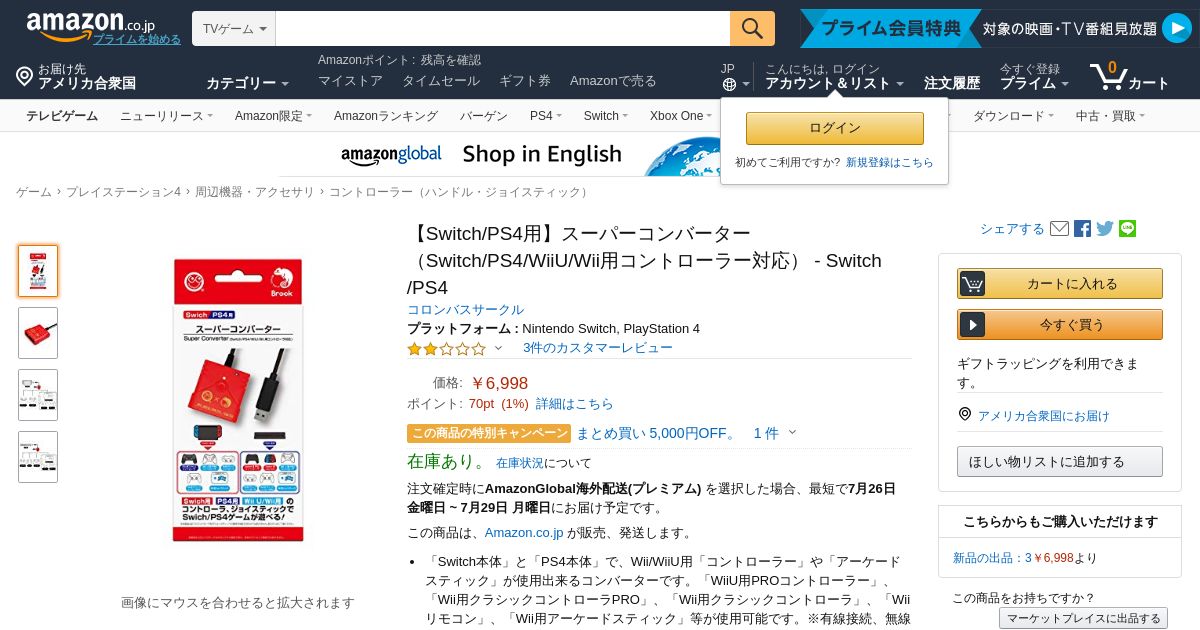The width and height of the screenshot is (1200, 630).
Task: Open the Amazon限定 nav item
Action: click(x=273, y=116)
